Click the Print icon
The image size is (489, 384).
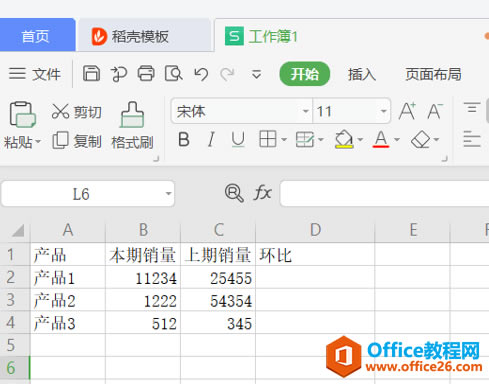coord(146,74)
